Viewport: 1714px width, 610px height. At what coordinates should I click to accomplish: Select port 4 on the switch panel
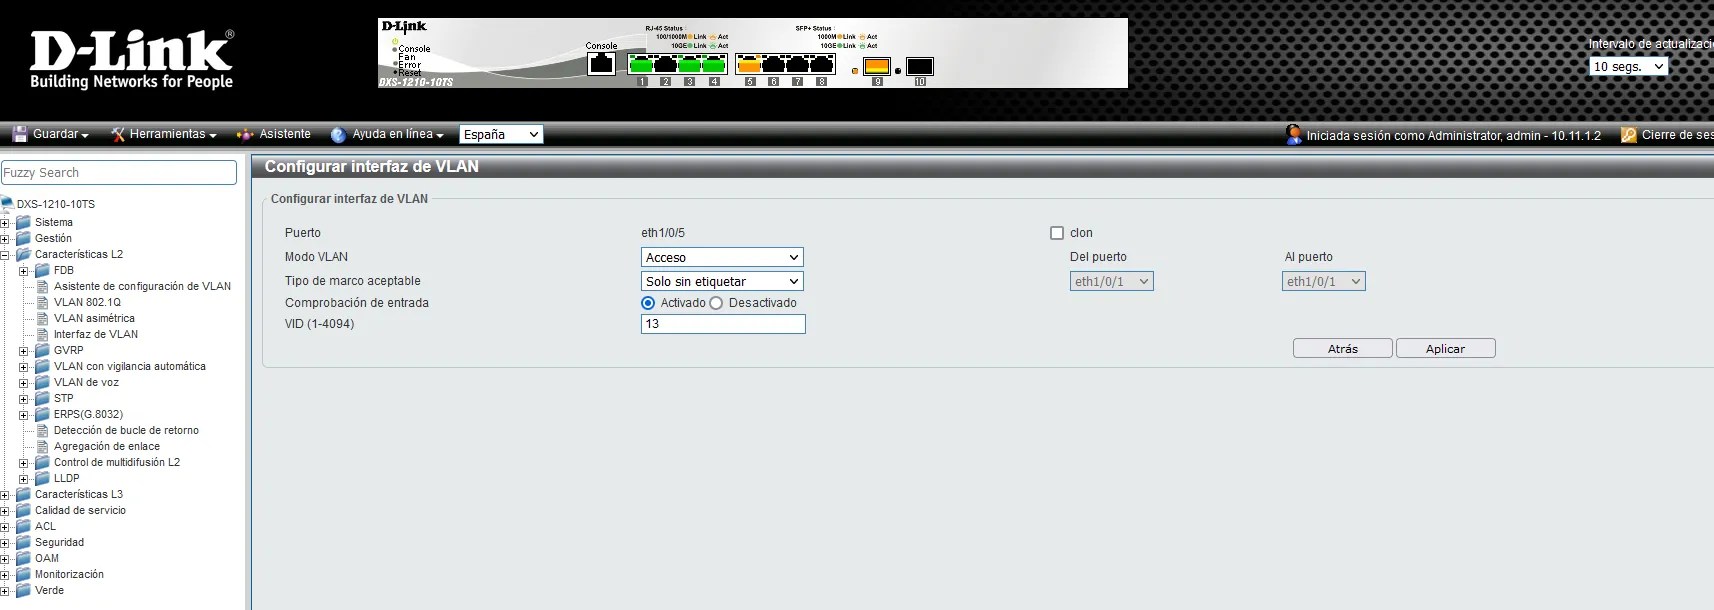[x=713, y=65]
